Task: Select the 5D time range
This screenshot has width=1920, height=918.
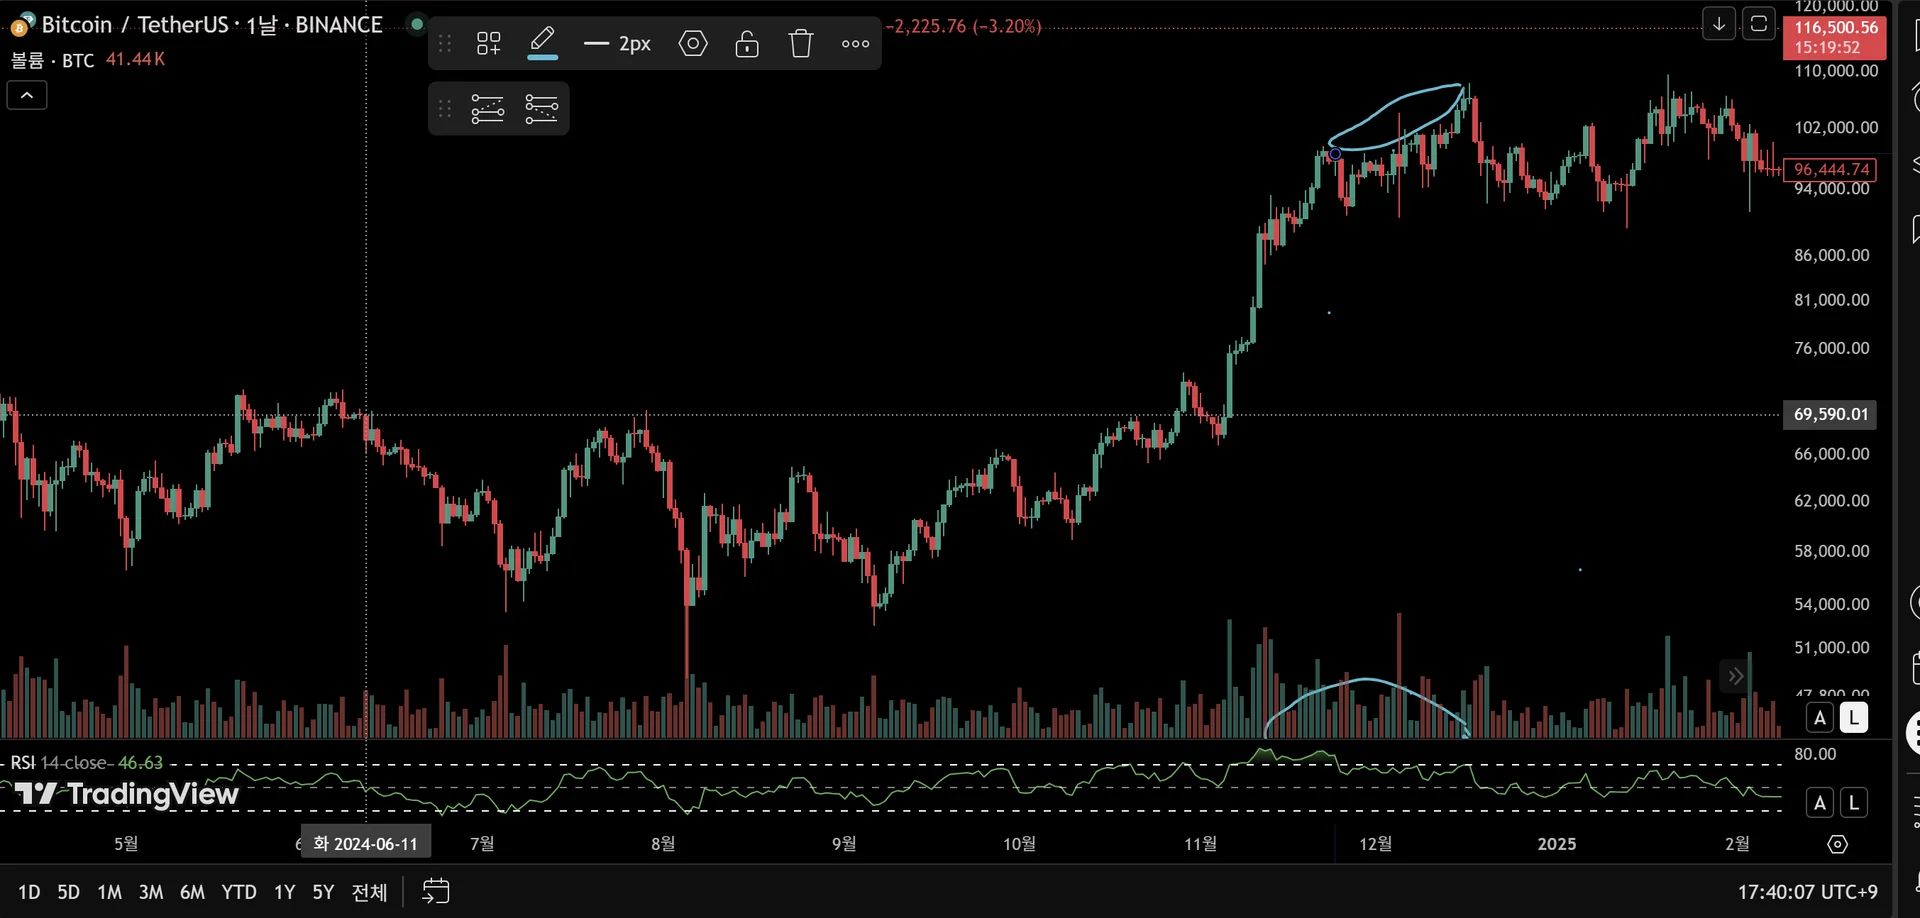Action: pyautogui.click(x=68, y=892)
